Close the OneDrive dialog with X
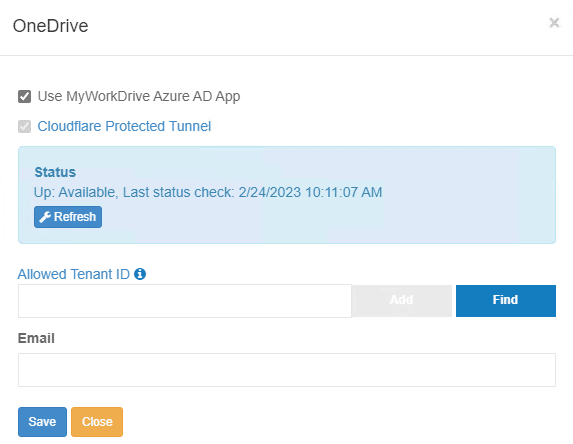 coord(554,23)
